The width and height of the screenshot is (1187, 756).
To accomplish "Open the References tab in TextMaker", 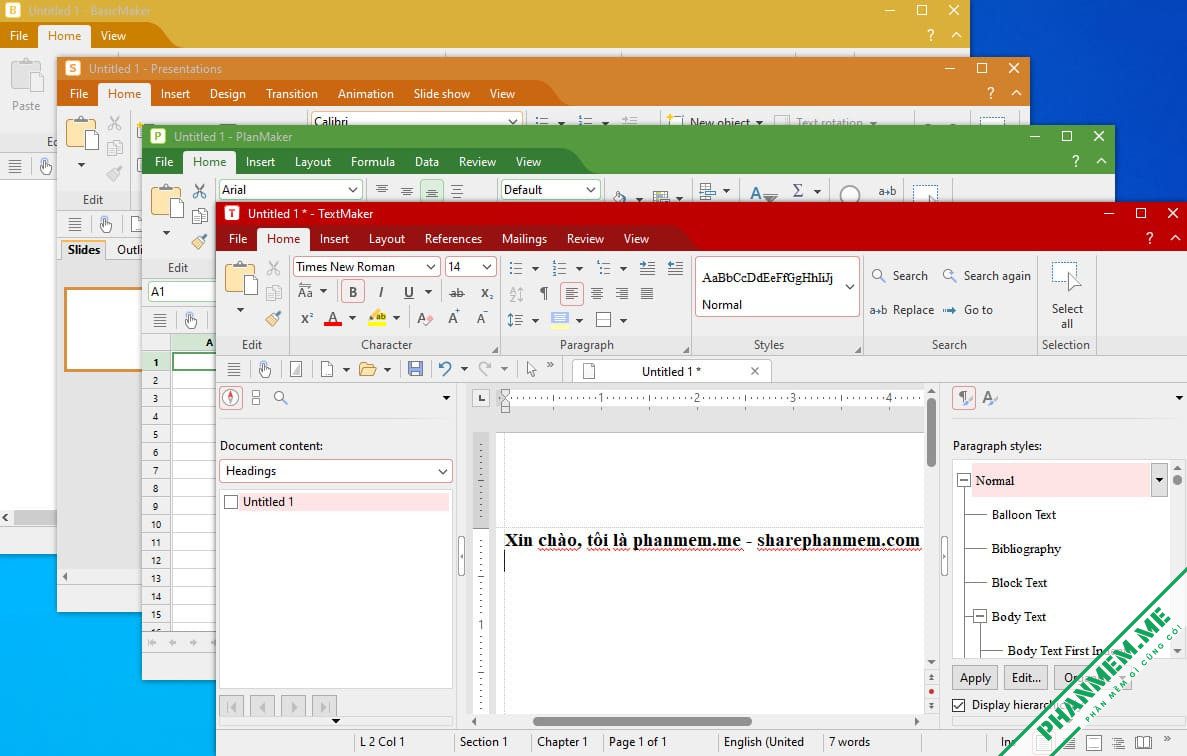I will coord(453,238).
